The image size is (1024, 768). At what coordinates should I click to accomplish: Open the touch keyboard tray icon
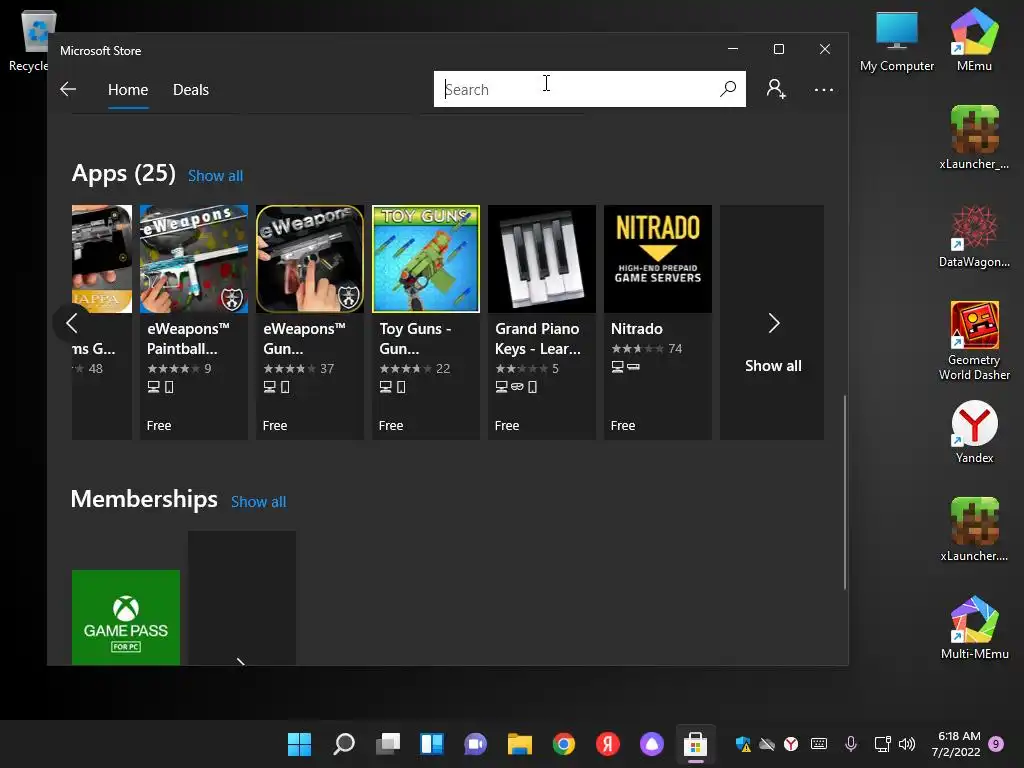(819, 744)
